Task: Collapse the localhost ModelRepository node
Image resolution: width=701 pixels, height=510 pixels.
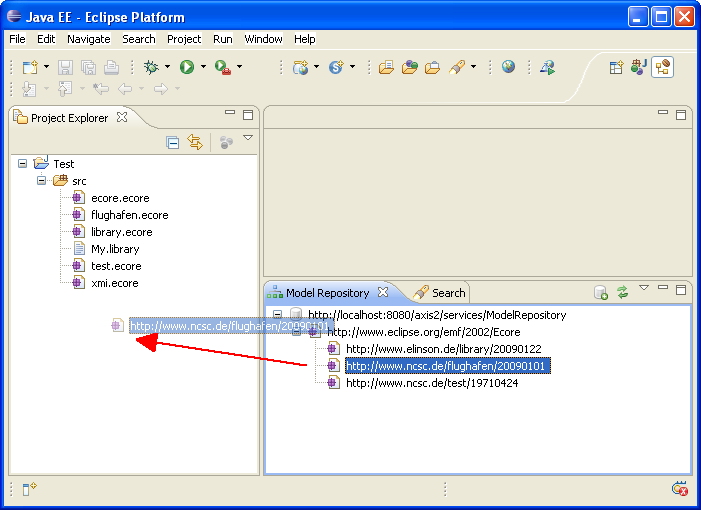Action: (x=278, y=314)
